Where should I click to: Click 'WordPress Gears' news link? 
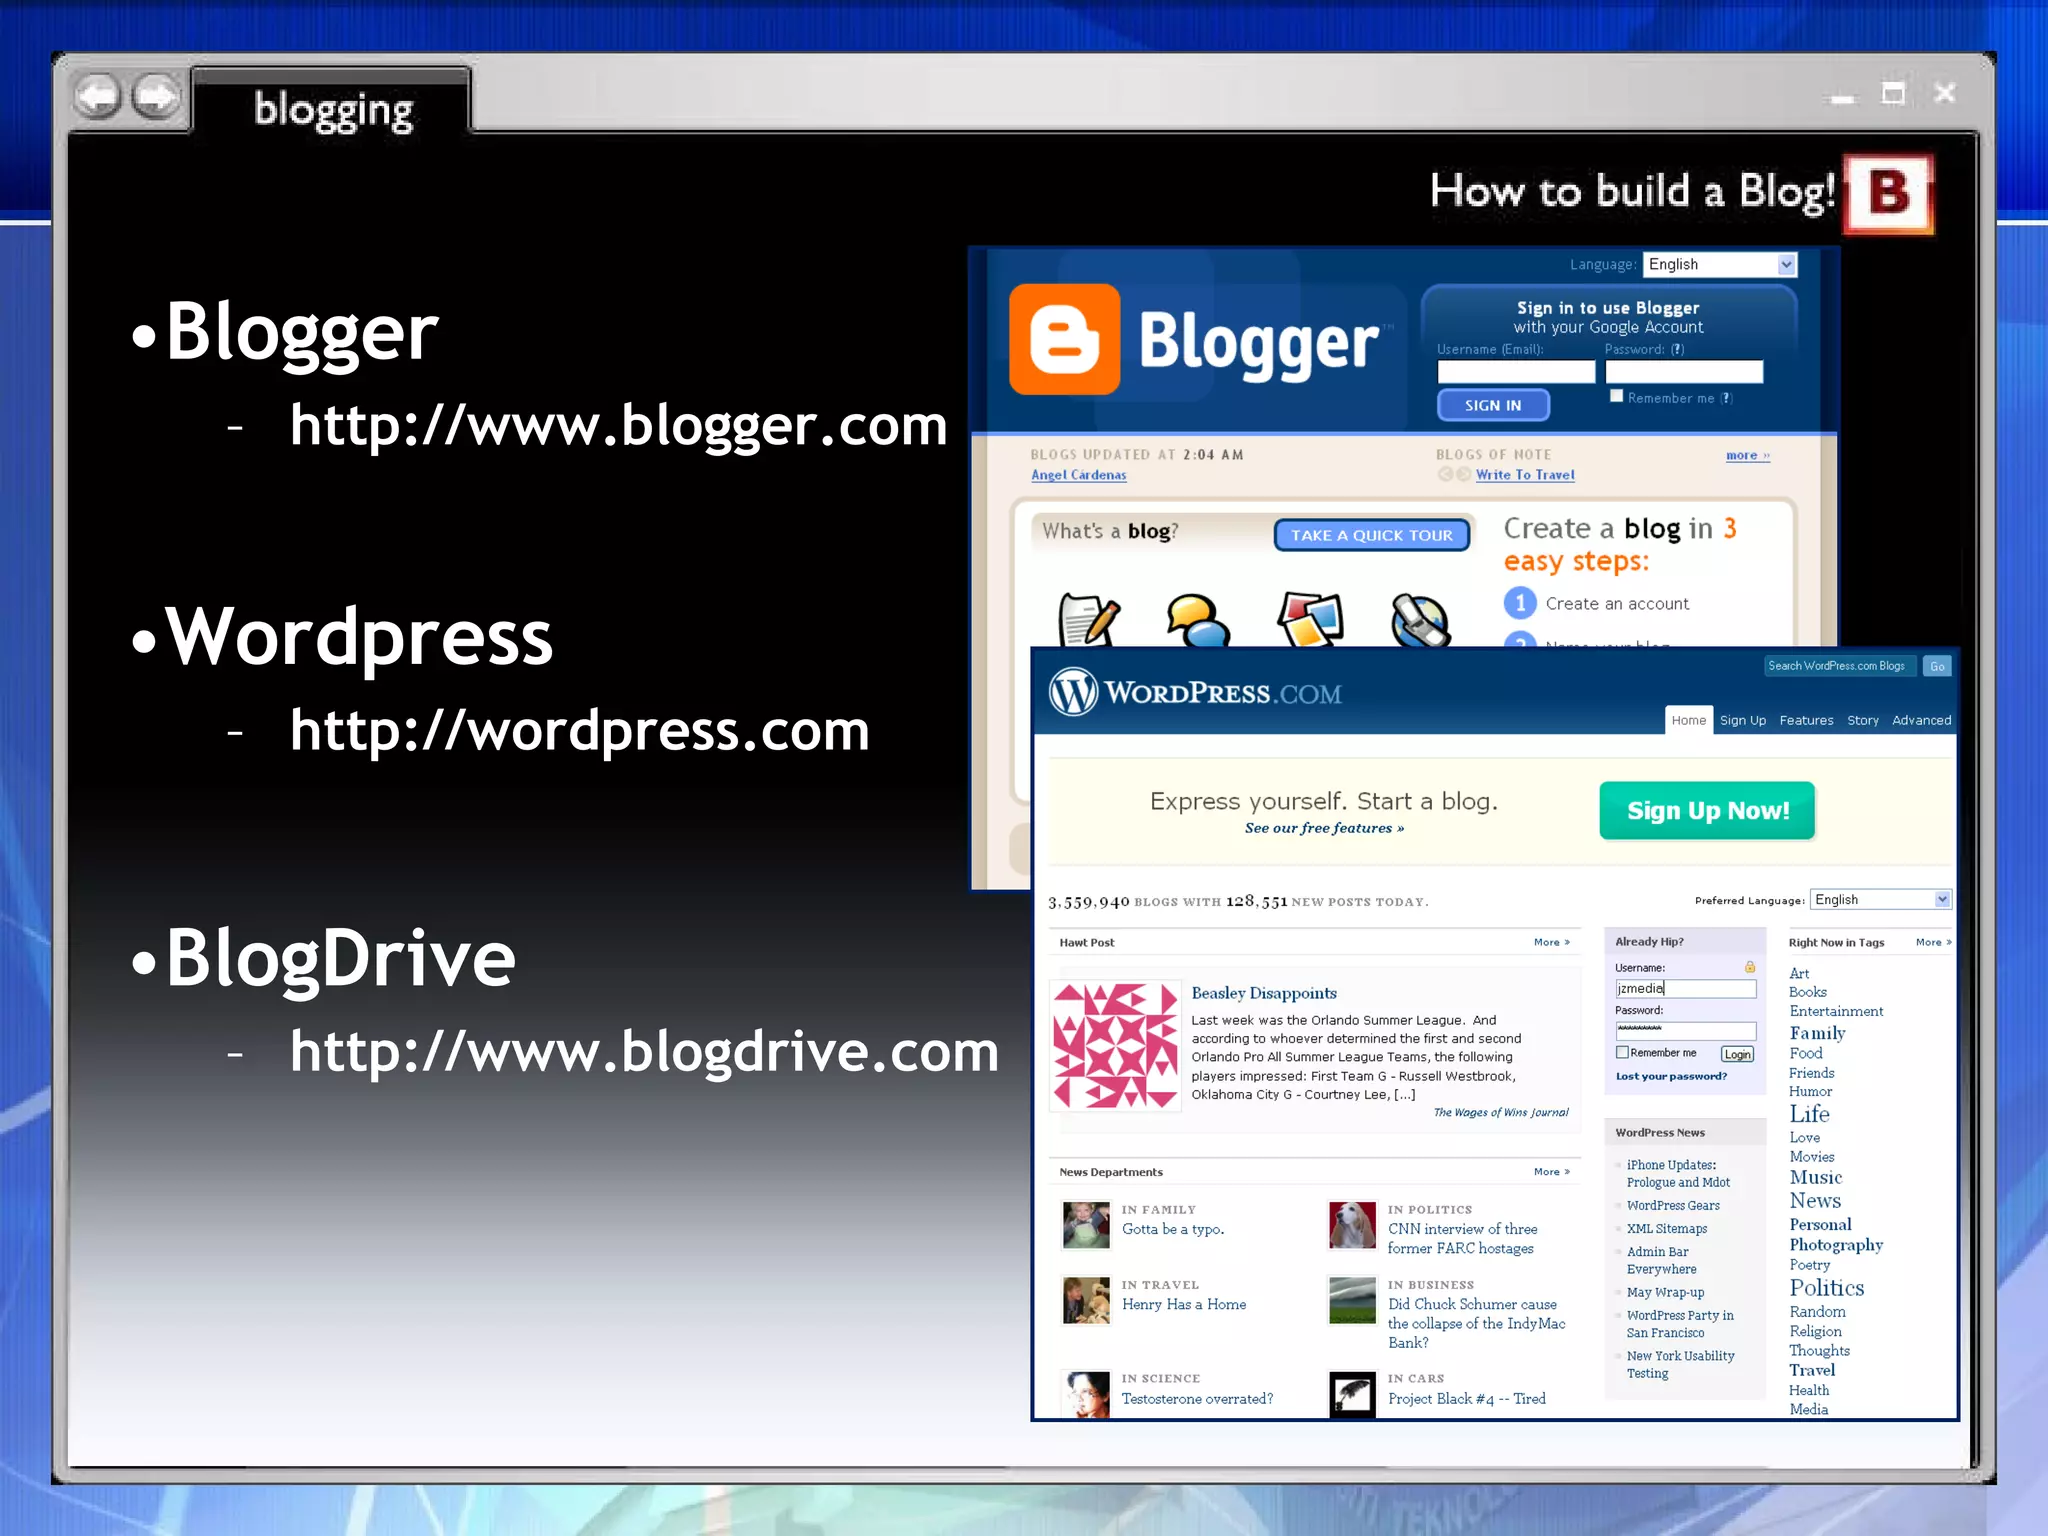(x=1672, y=1205)
